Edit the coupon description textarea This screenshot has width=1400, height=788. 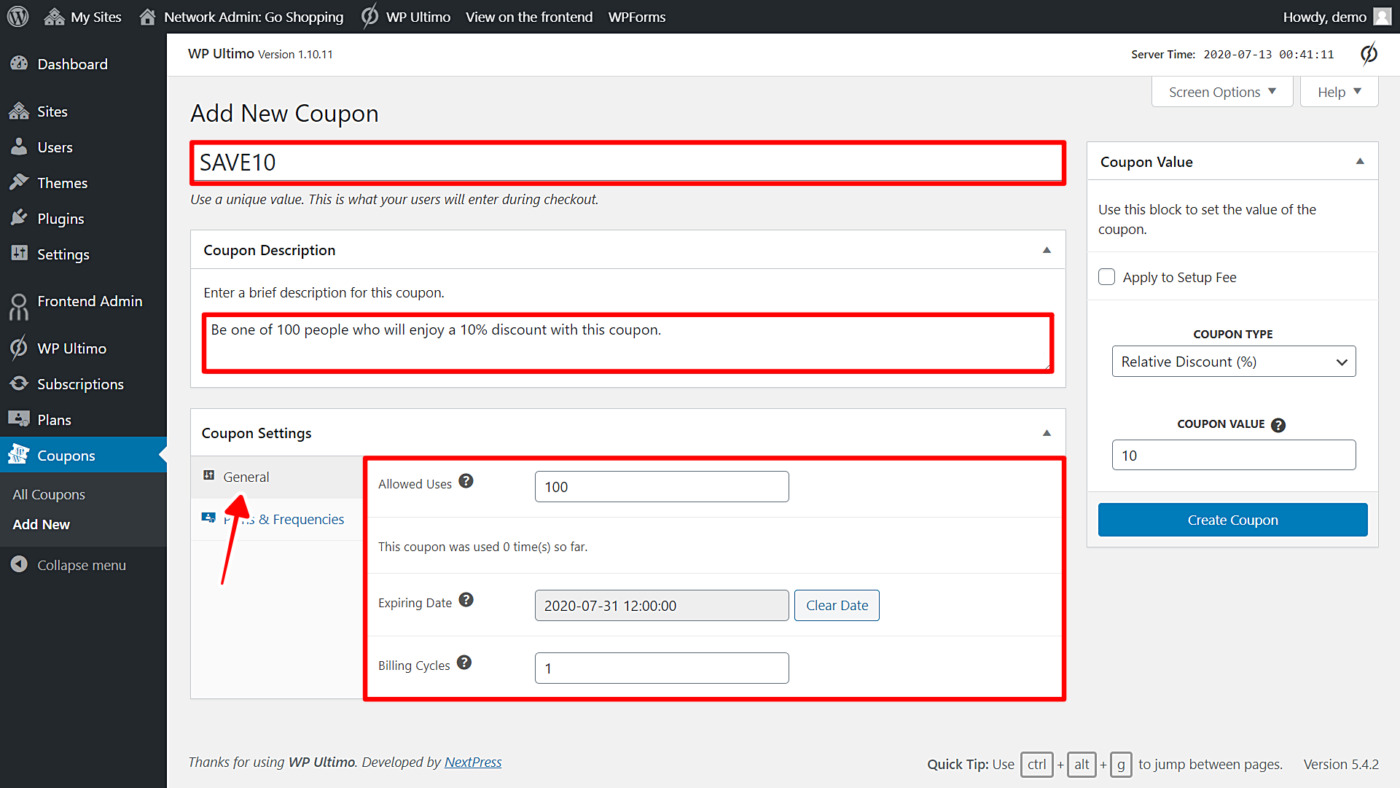click(x=628, y=343)
